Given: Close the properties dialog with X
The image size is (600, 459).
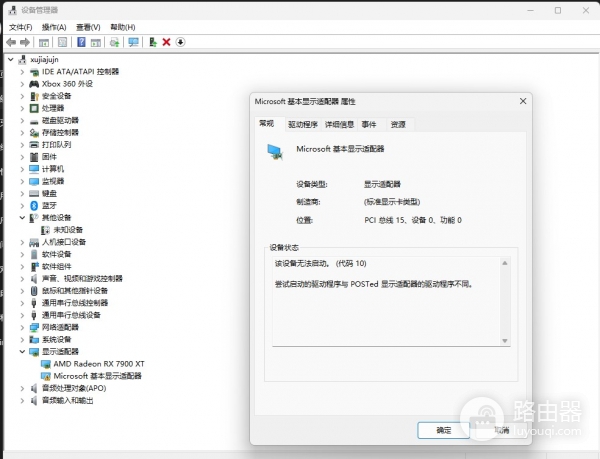Looking at the screenshot, I should 523,101.
